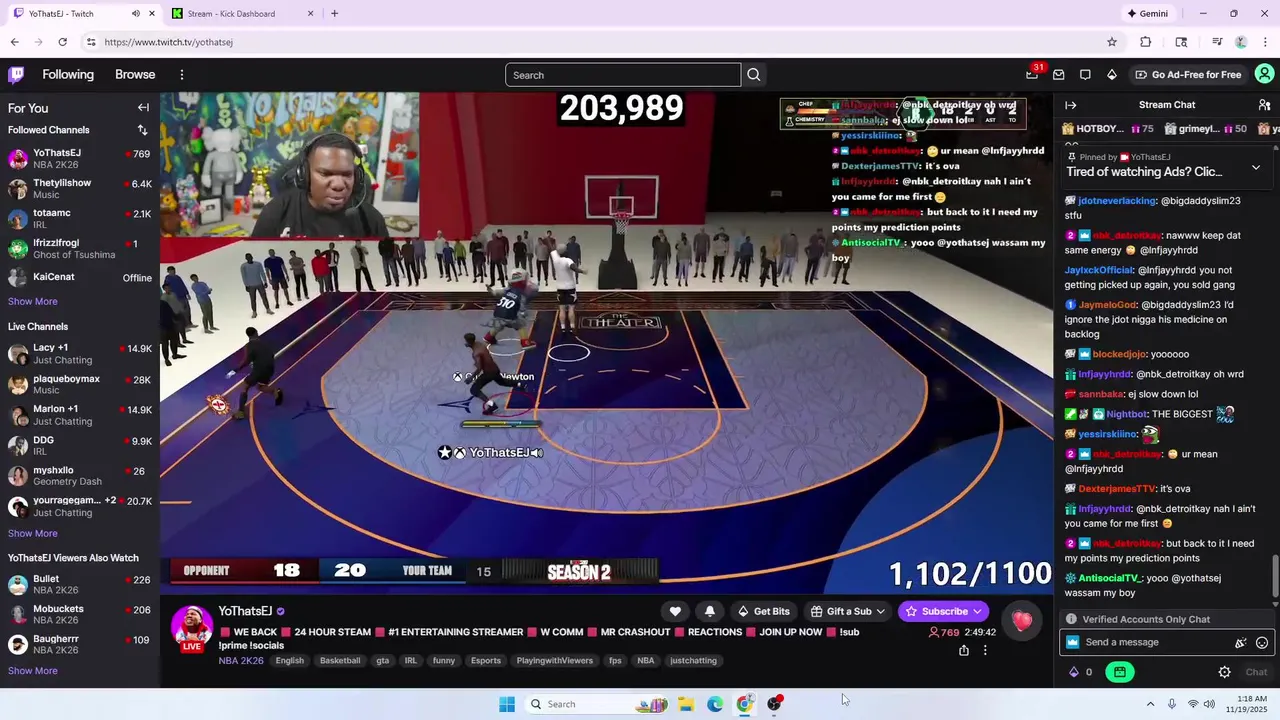
Task: Open KaiCenat offline channel
Action: 80,277
